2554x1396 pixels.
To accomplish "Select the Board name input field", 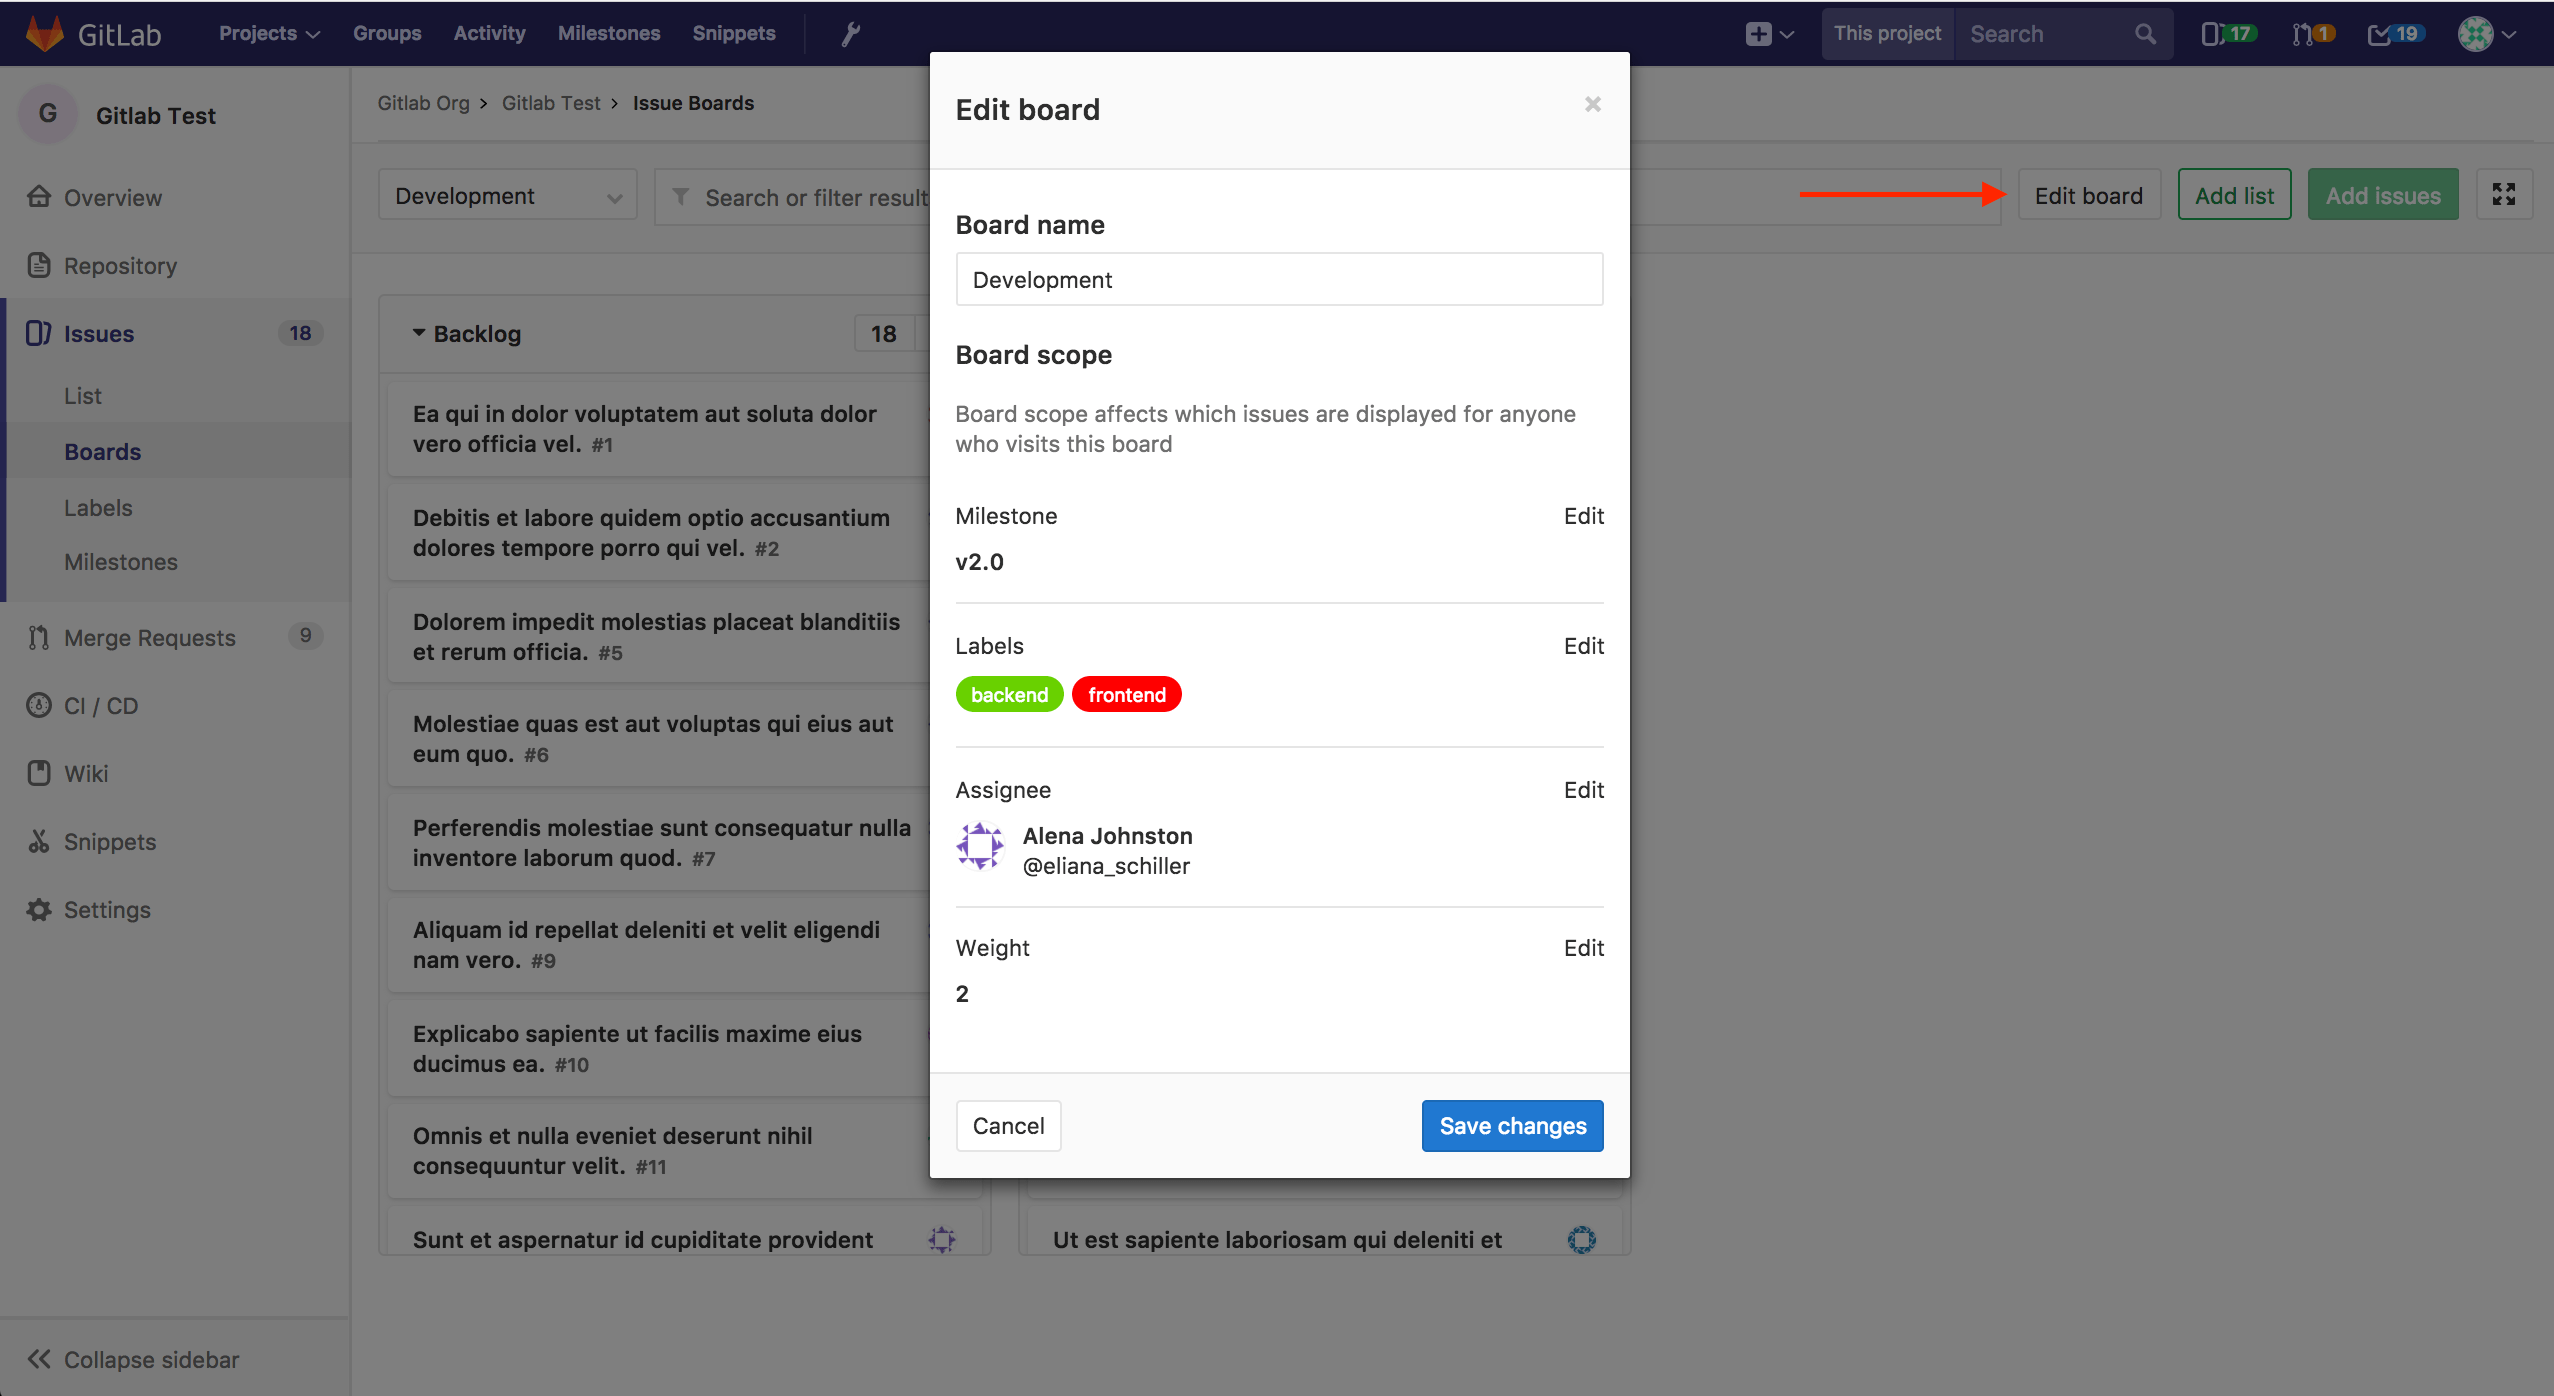I will (x=1279, y=279).
